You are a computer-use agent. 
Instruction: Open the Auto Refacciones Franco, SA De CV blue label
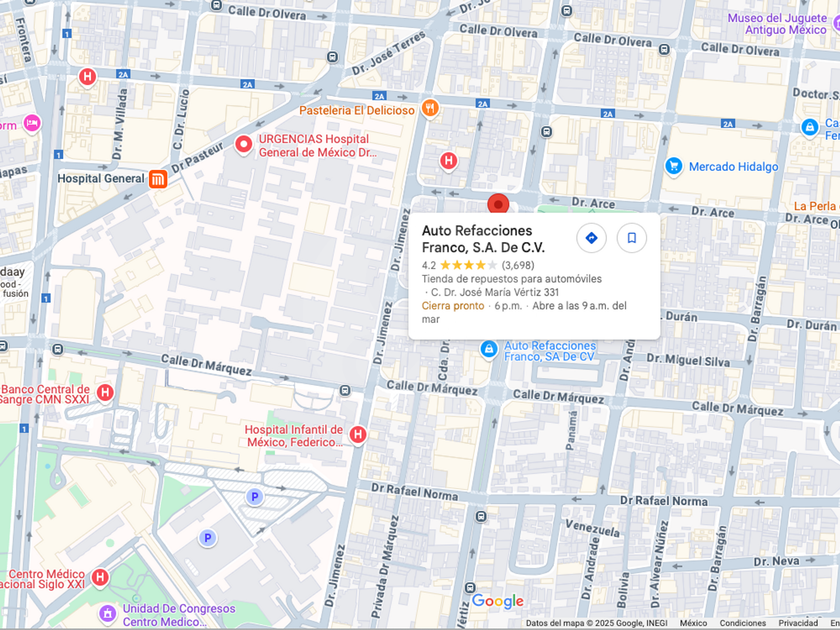550,351
